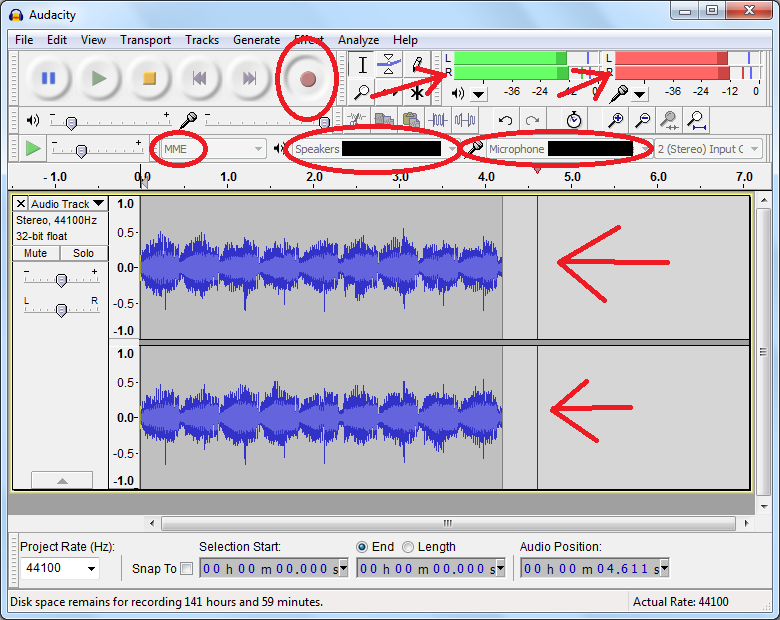
Task: Open the File menu
Action: pos(24,40)
